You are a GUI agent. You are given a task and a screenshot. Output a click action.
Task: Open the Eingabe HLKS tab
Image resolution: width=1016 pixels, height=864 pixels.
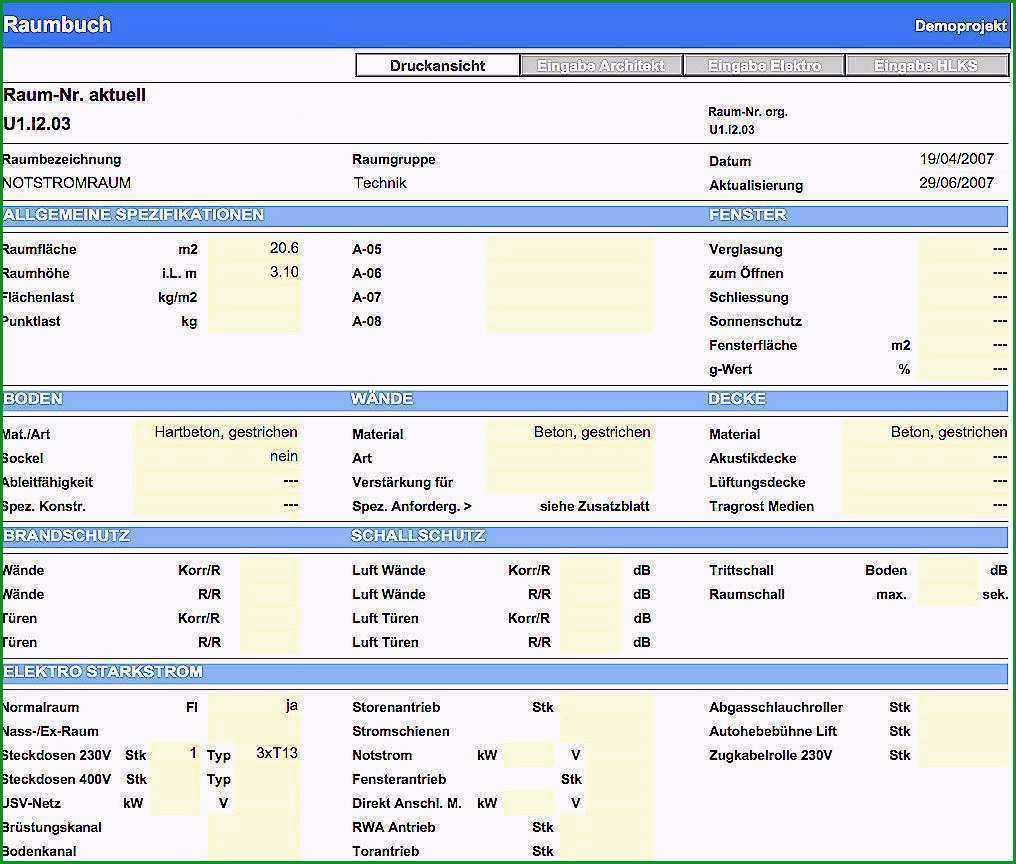pos(927,65)
